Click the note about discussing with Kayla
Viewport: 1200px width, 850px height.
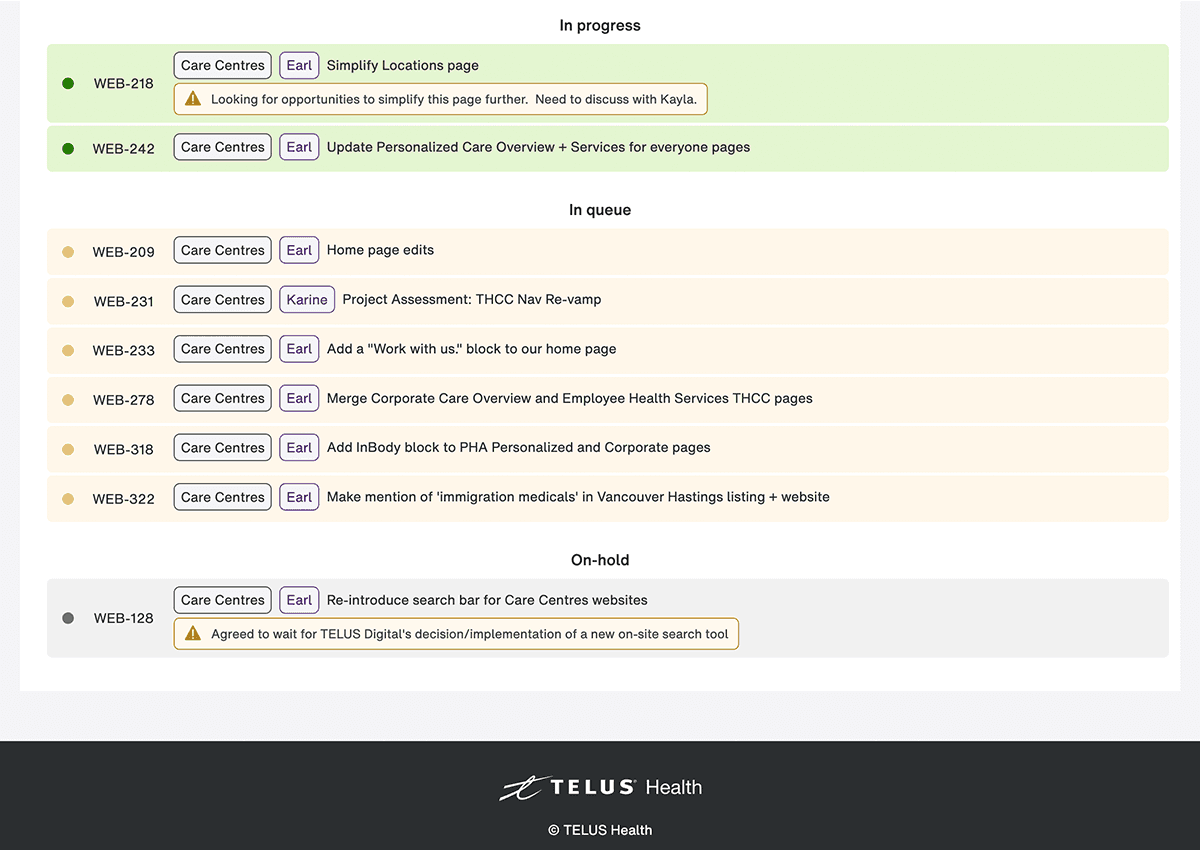tap(441, 99)
